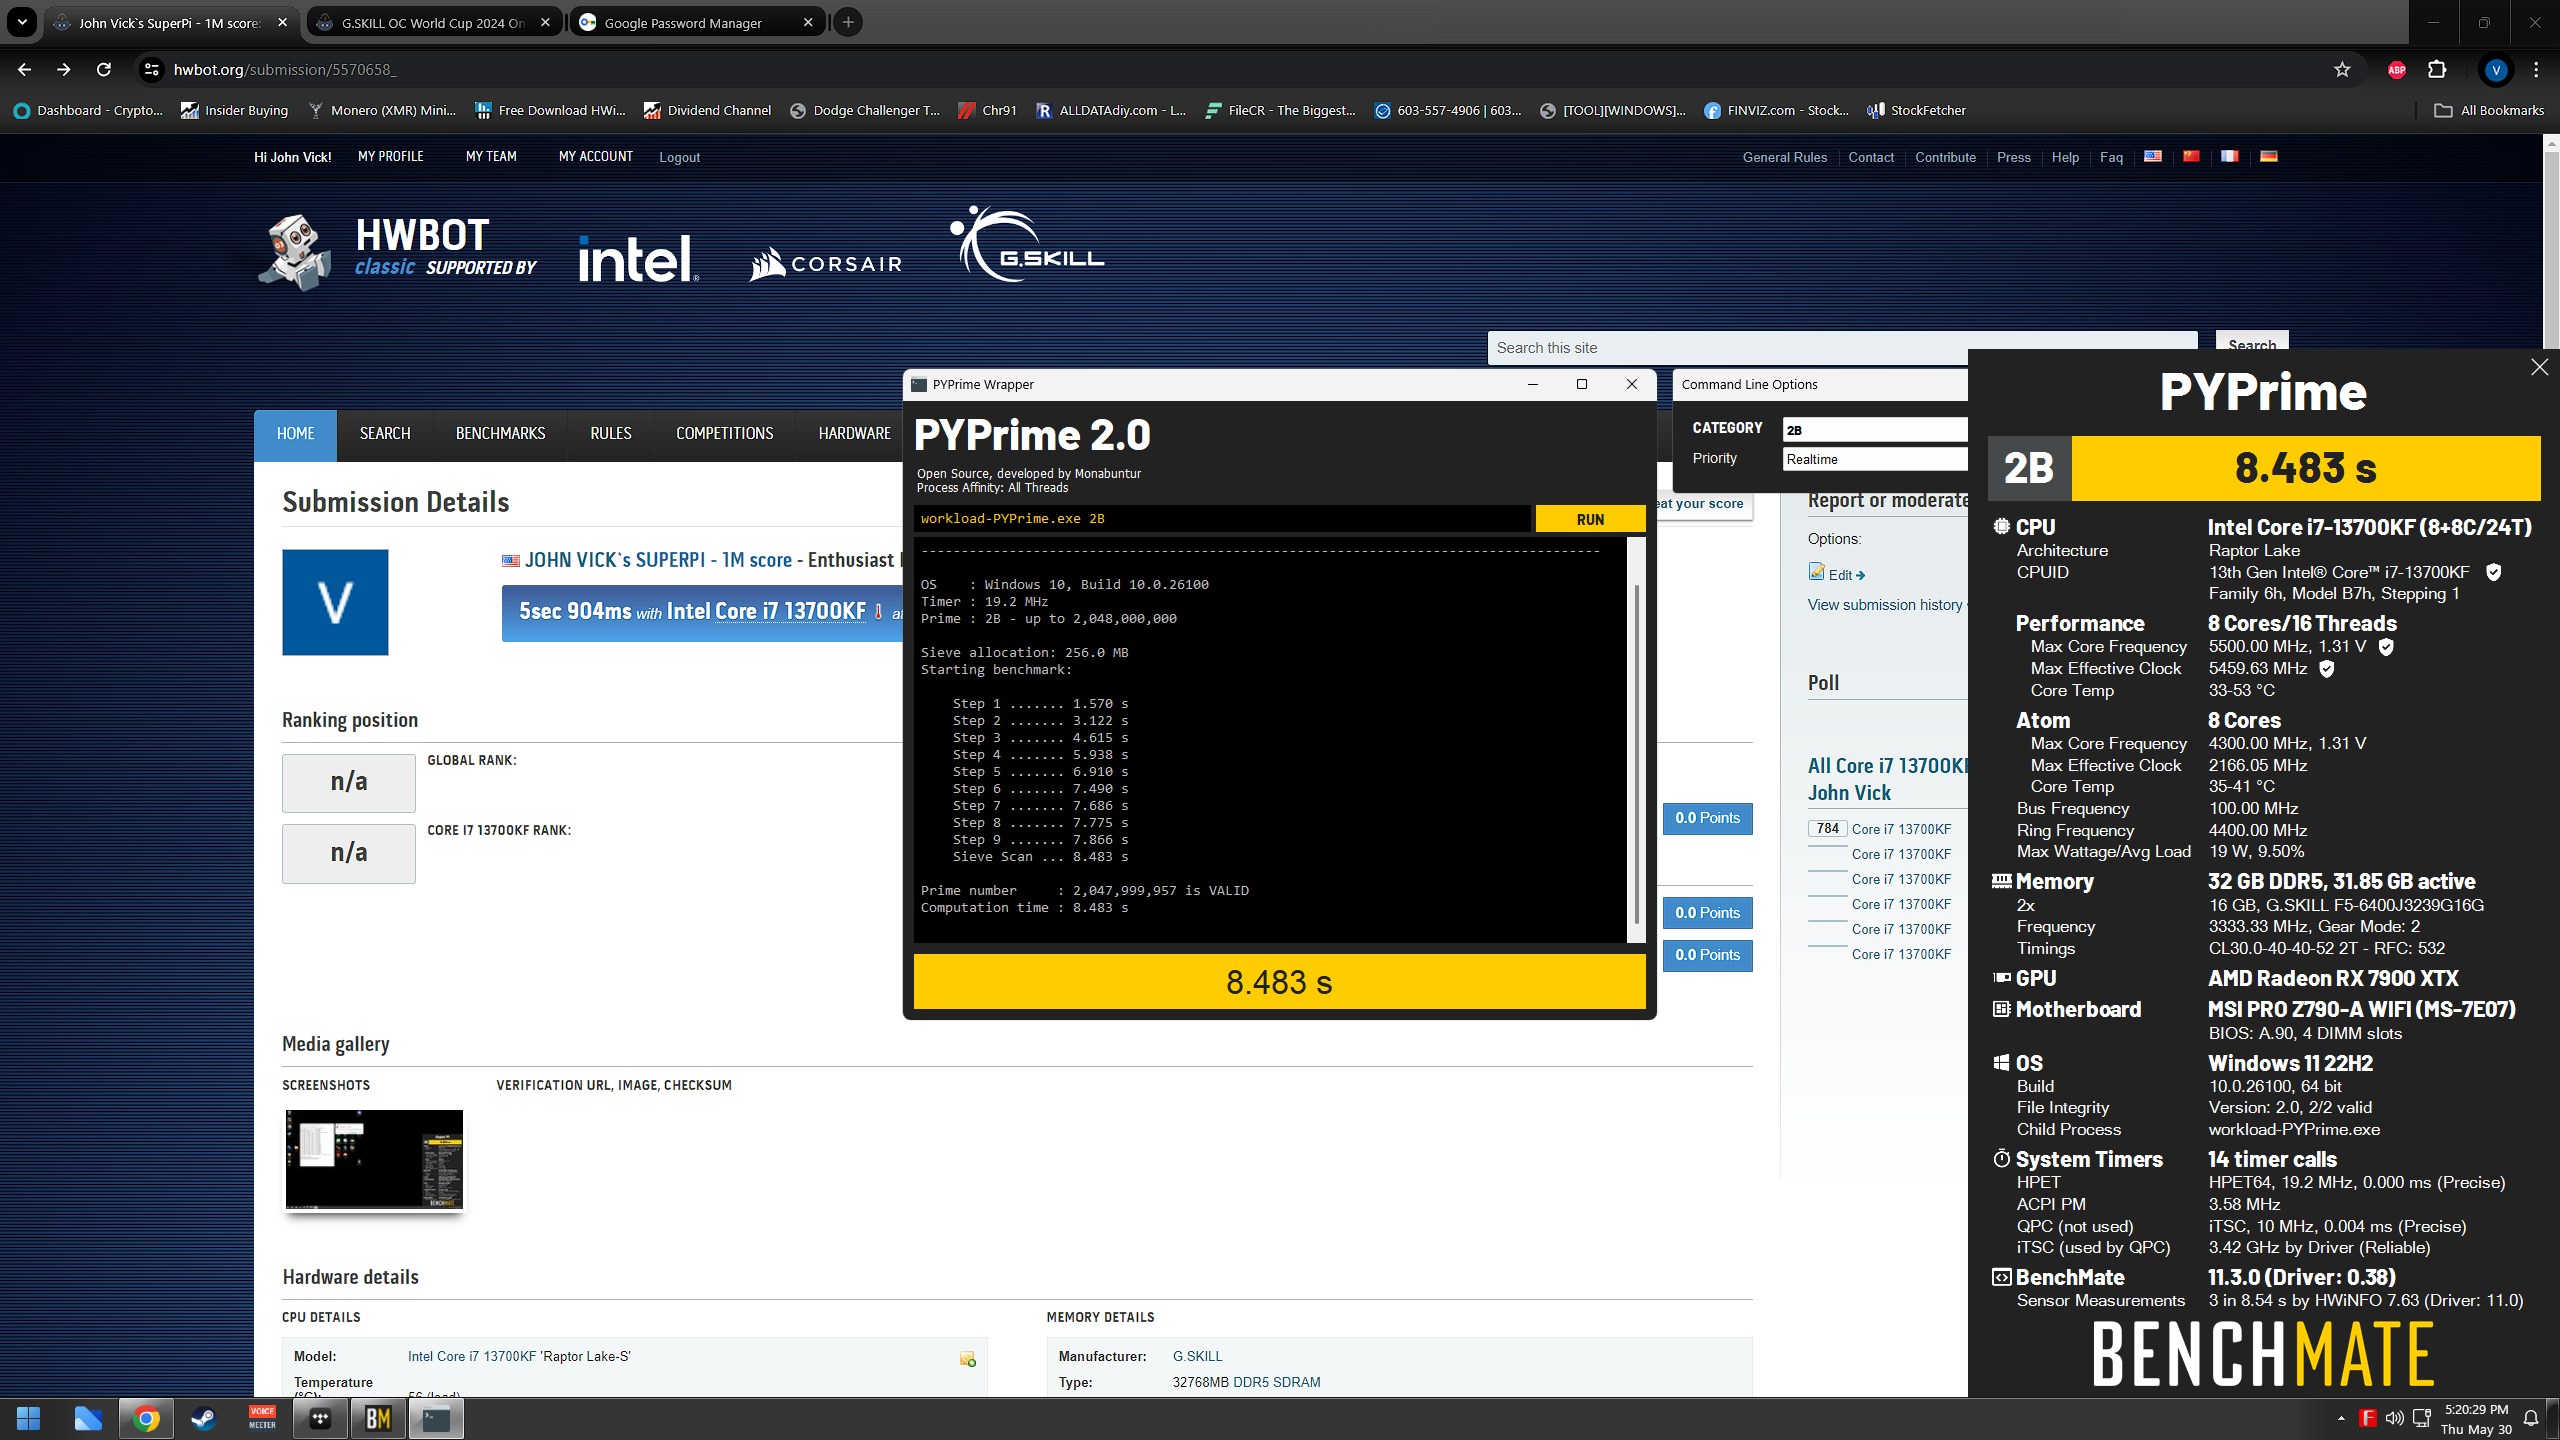Click the workload-PYPrime.exe command field
2560x1440 pixels.
pos(1222,518)
